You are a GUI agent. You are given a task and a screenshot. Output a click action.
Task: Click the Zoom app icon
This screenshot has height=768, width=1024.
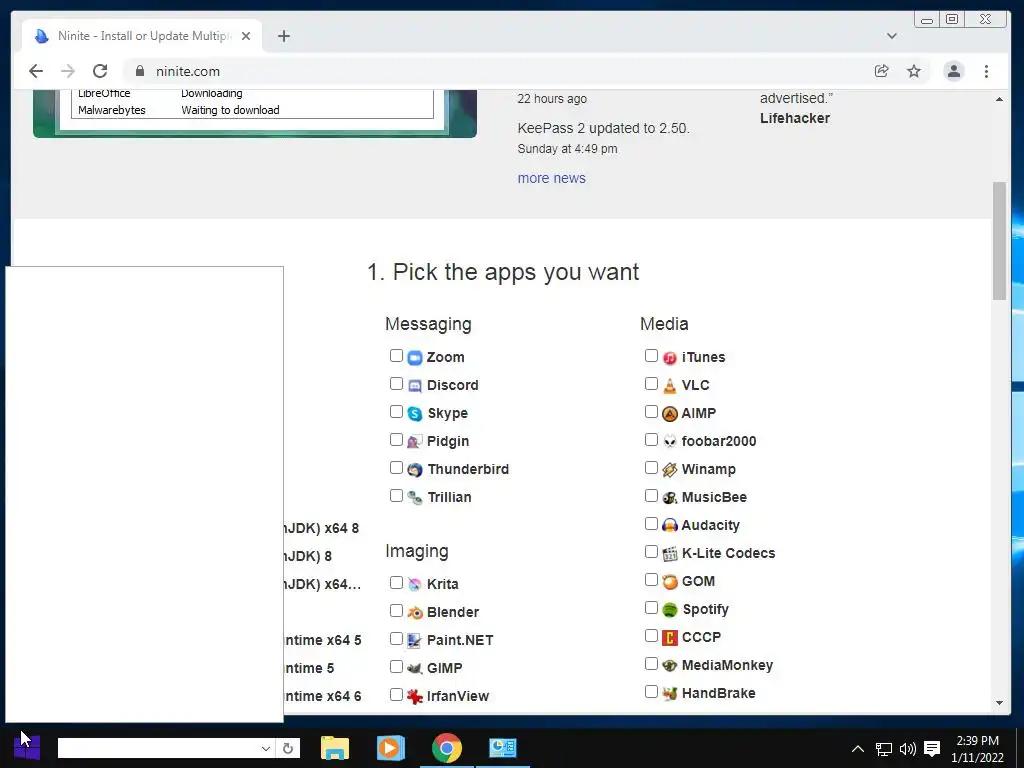click(x=415, y=358)
